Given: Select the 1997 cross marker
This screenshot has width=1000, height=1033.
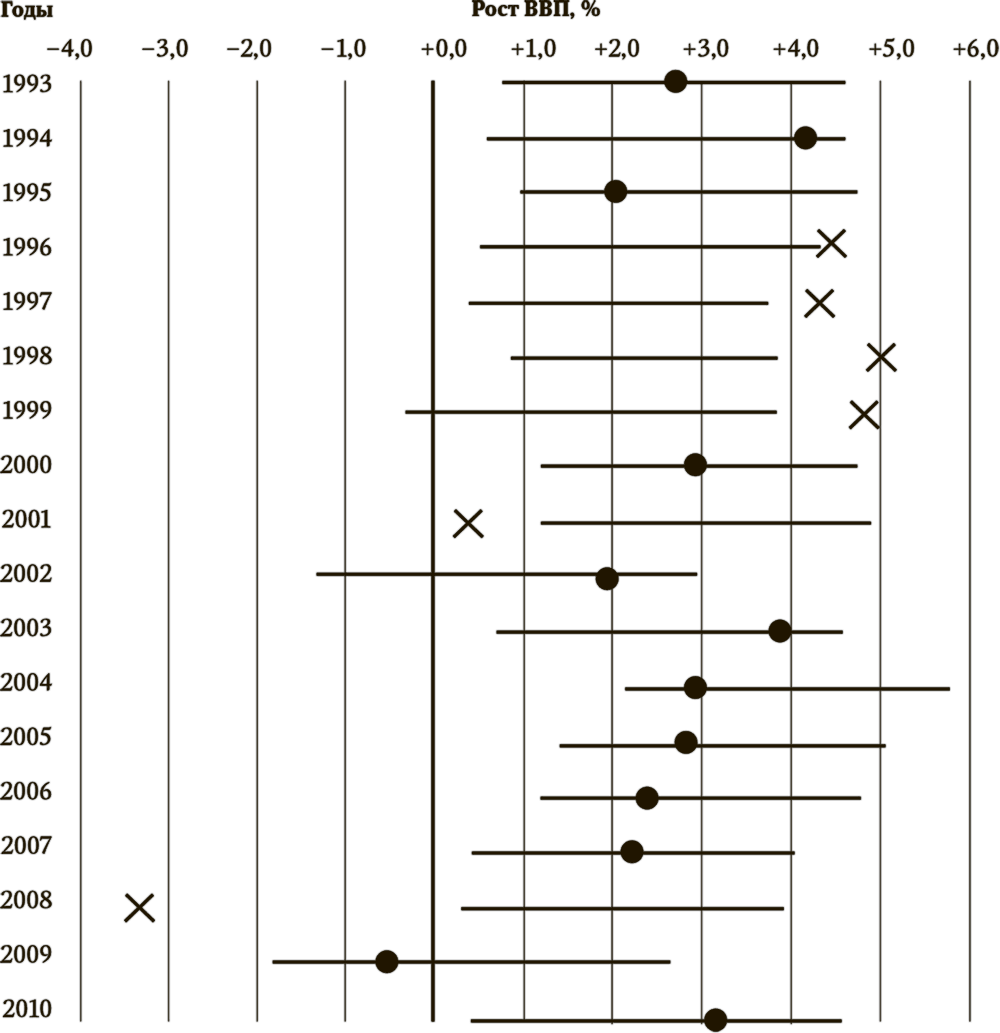Looking at the screenshot, I should tap(819, 303).
